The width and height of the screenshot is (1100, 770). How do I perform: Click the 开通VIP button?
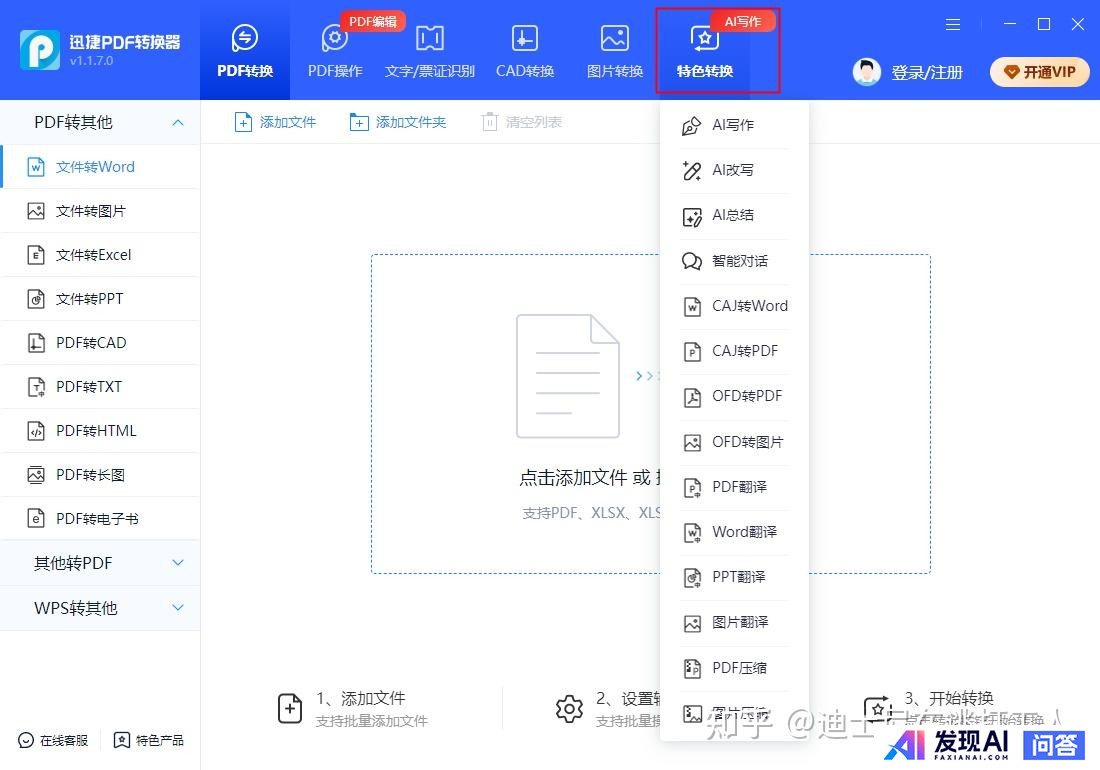[x=1039, y=72]
